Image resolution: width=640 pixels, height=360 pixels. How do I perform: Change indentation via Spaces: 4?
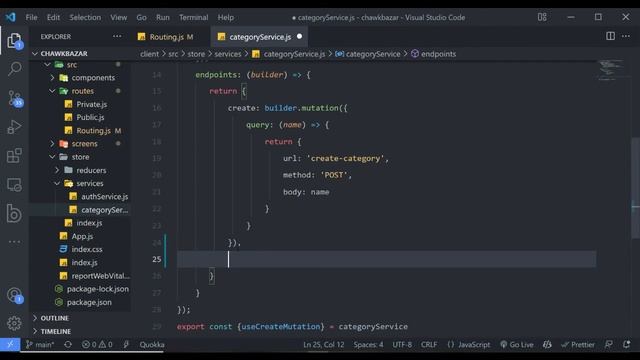tap(368, 344)
